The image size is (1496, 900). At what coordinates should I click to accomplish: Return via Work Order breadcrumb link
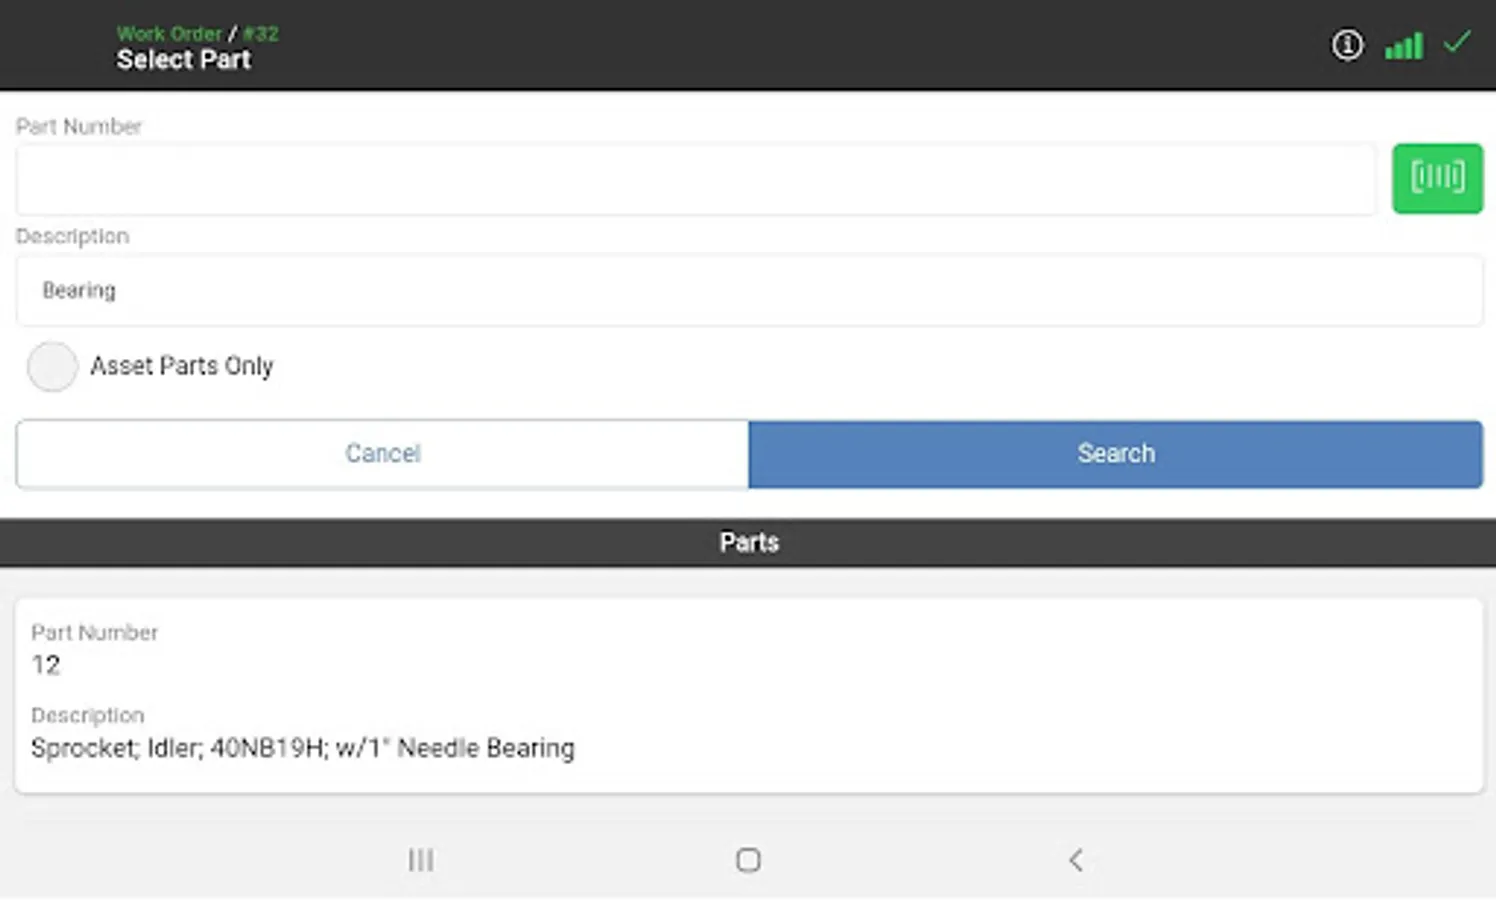(168, 33)
